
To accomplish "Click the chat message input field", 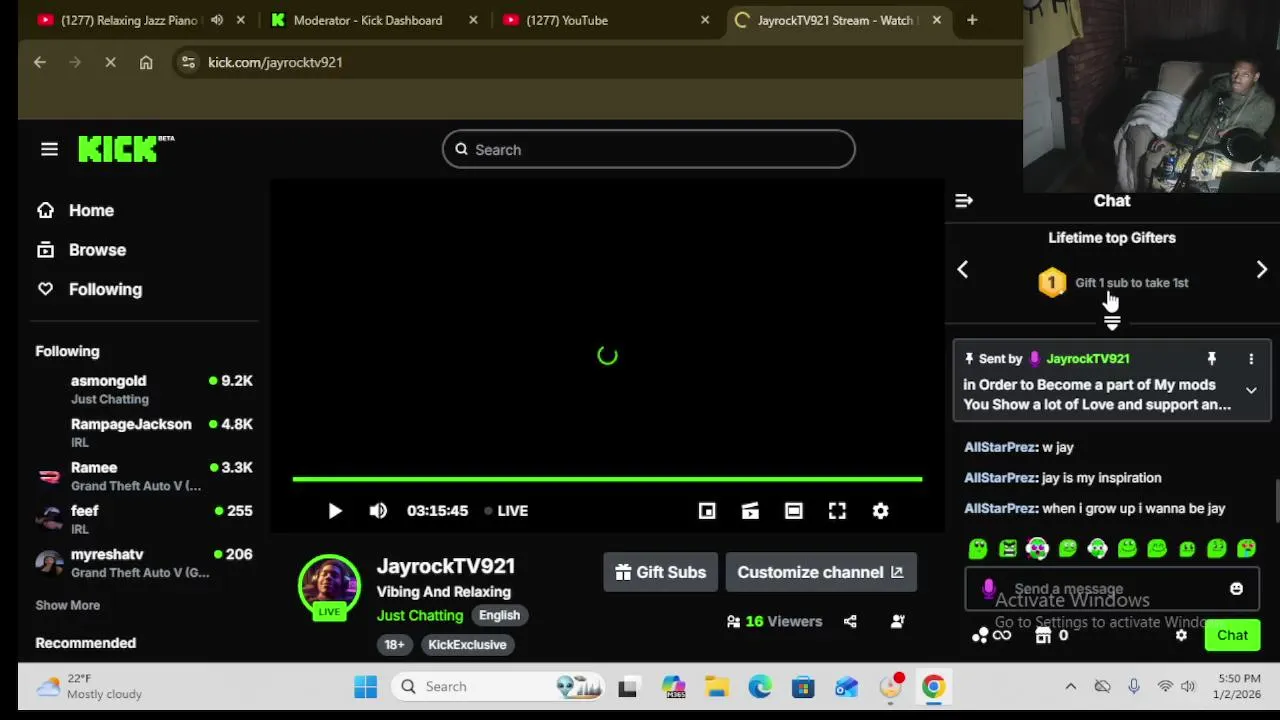I will point(1110,589).
